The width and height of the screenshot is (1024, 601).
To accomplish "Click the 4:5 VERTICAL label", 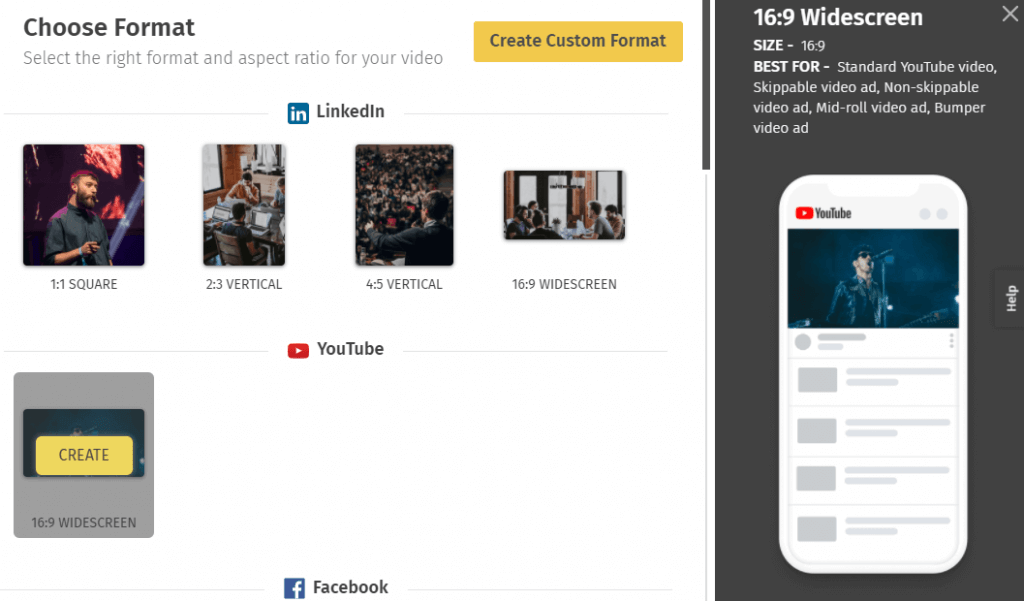I will (x=404, y=284).
